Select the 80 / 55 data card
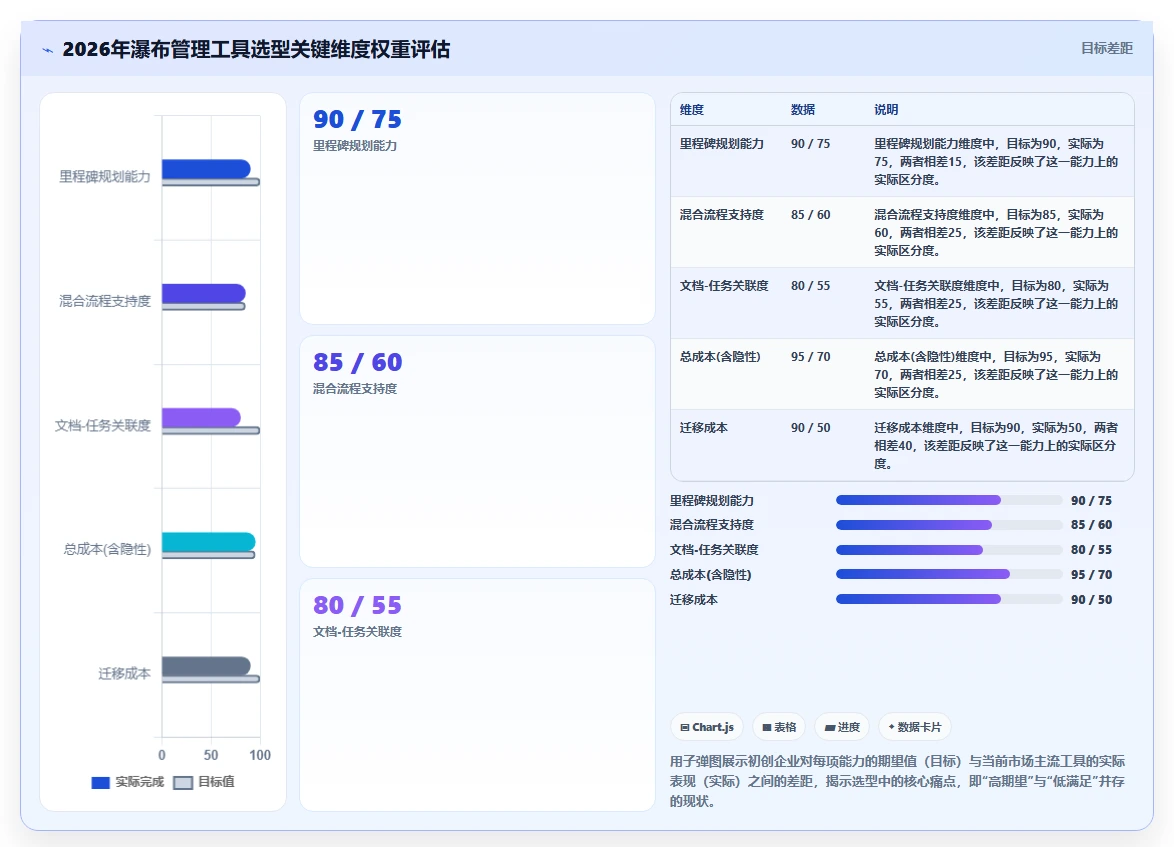The height and width of the screenshot is (847, 1174). (x=477, y=694)
